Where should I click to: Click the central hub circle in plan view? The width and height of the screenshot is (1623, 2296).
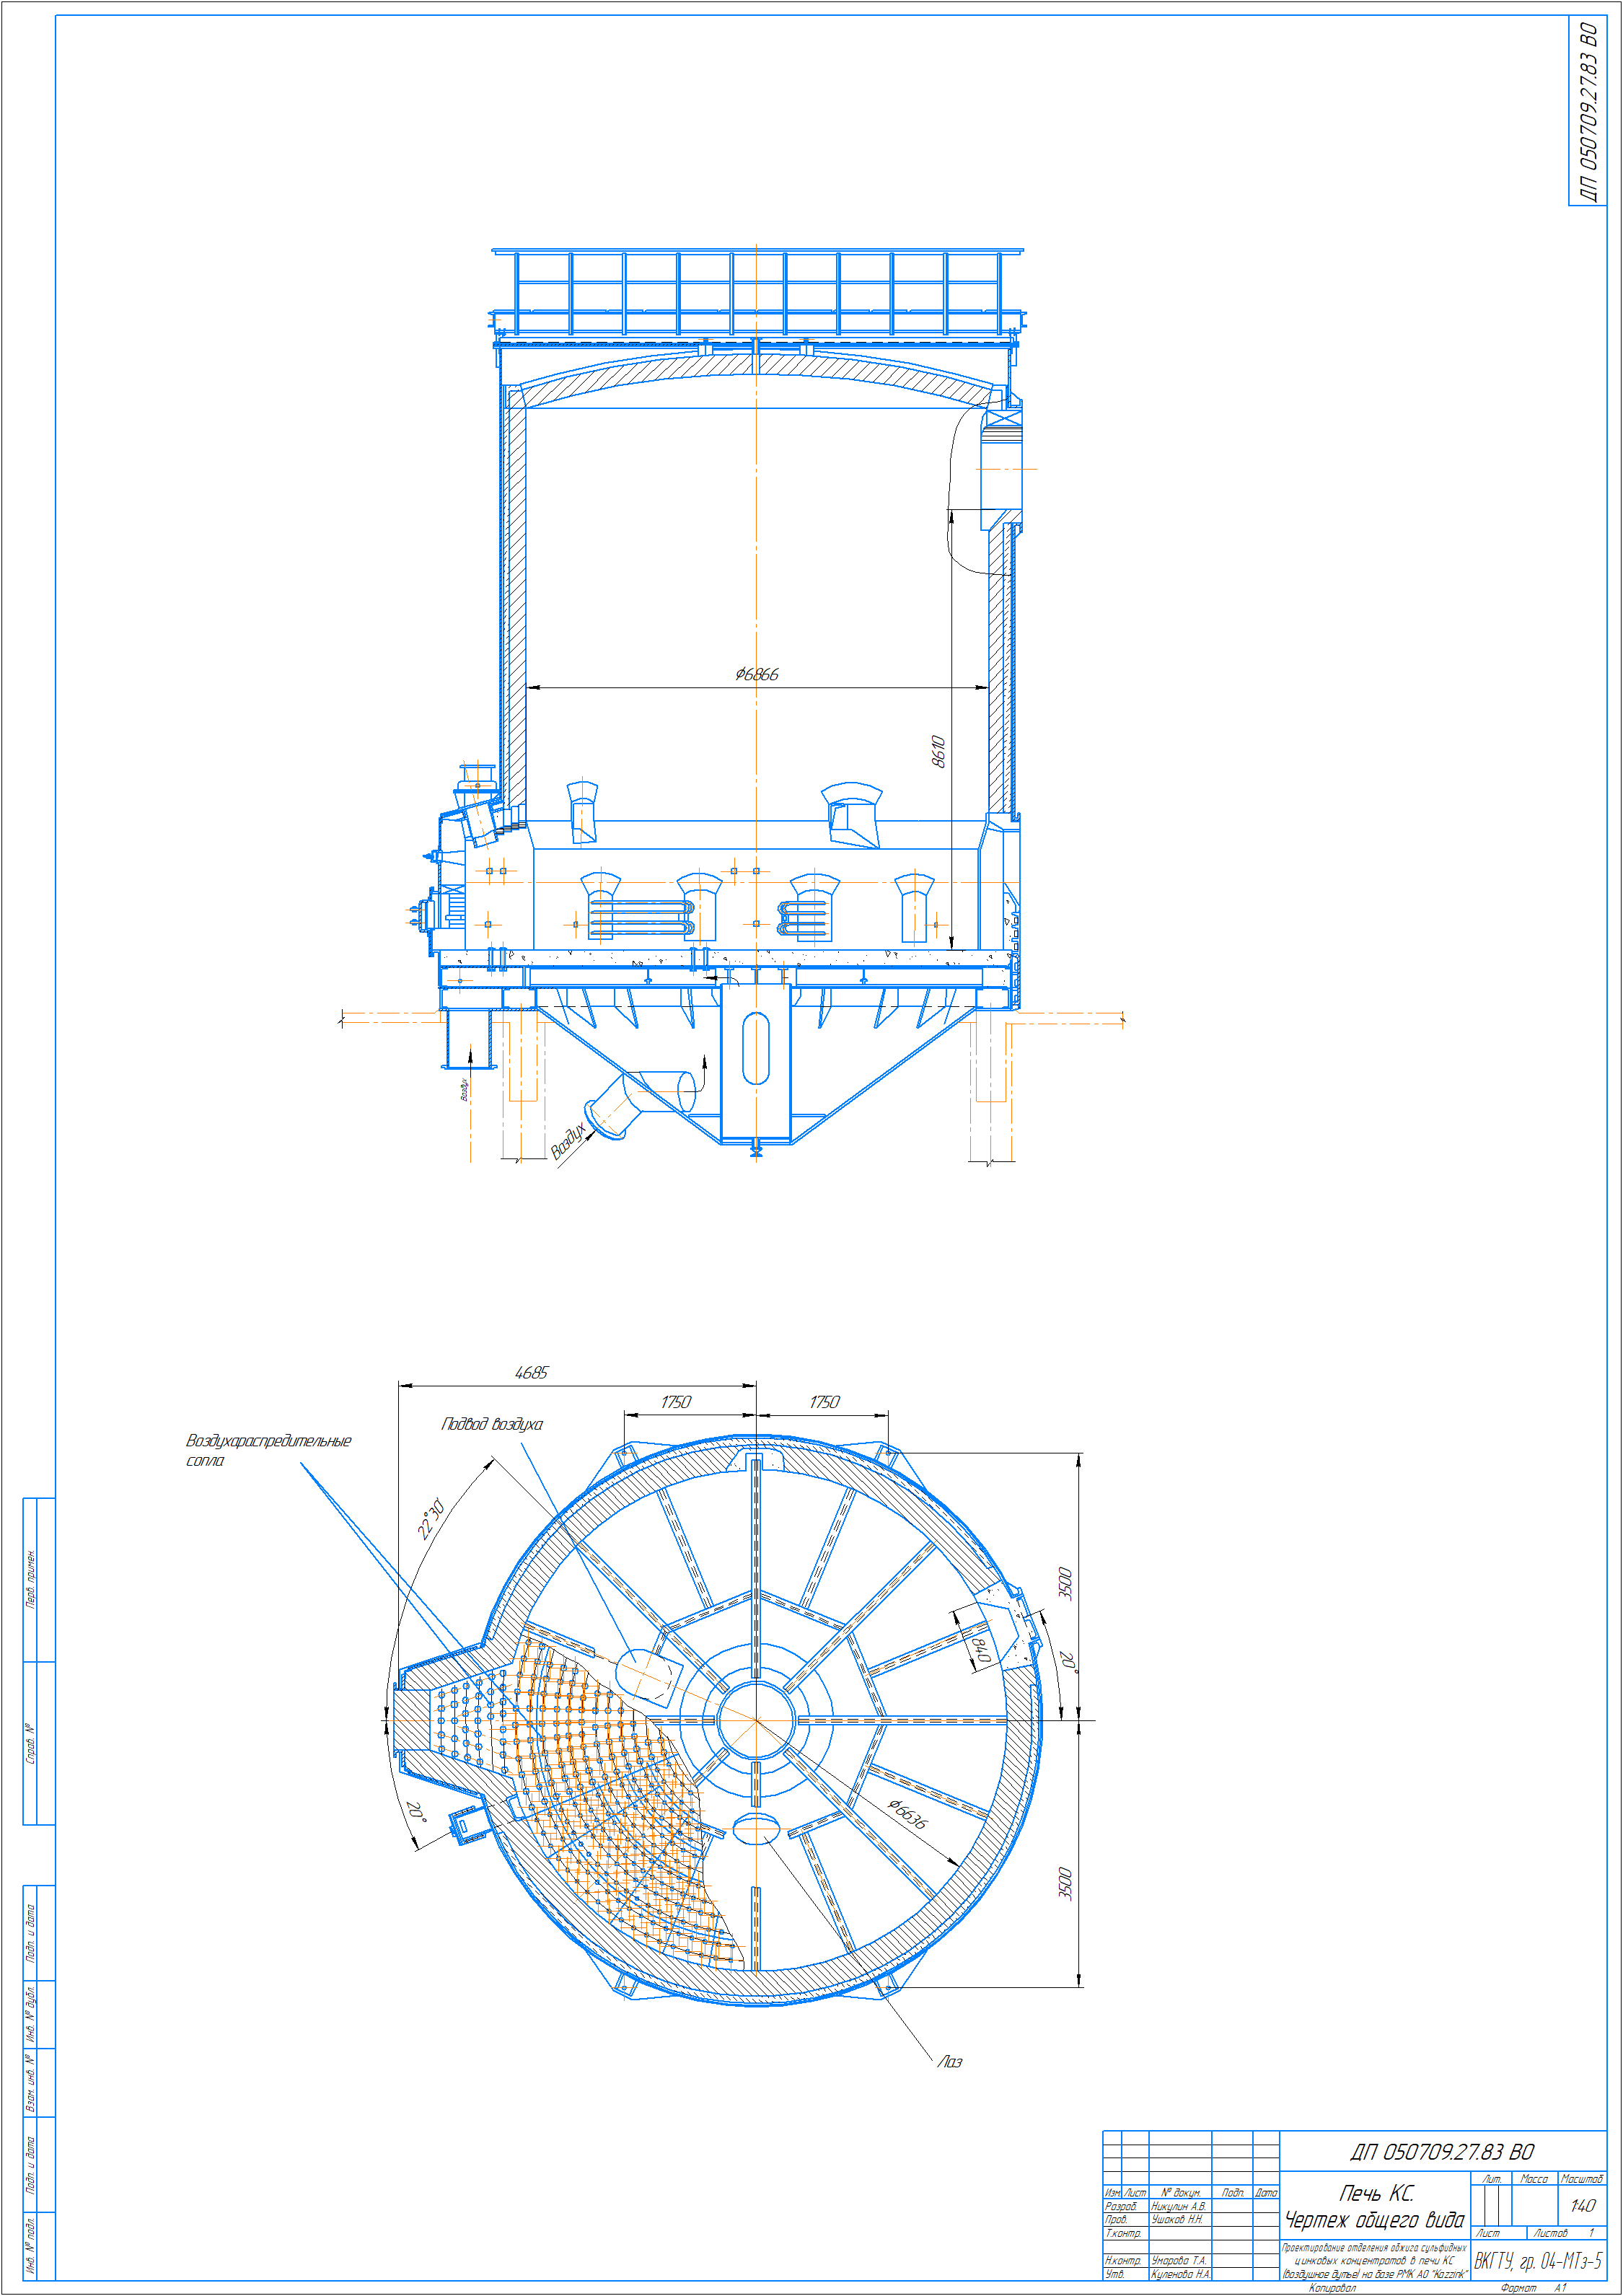tap(756, 1720)
